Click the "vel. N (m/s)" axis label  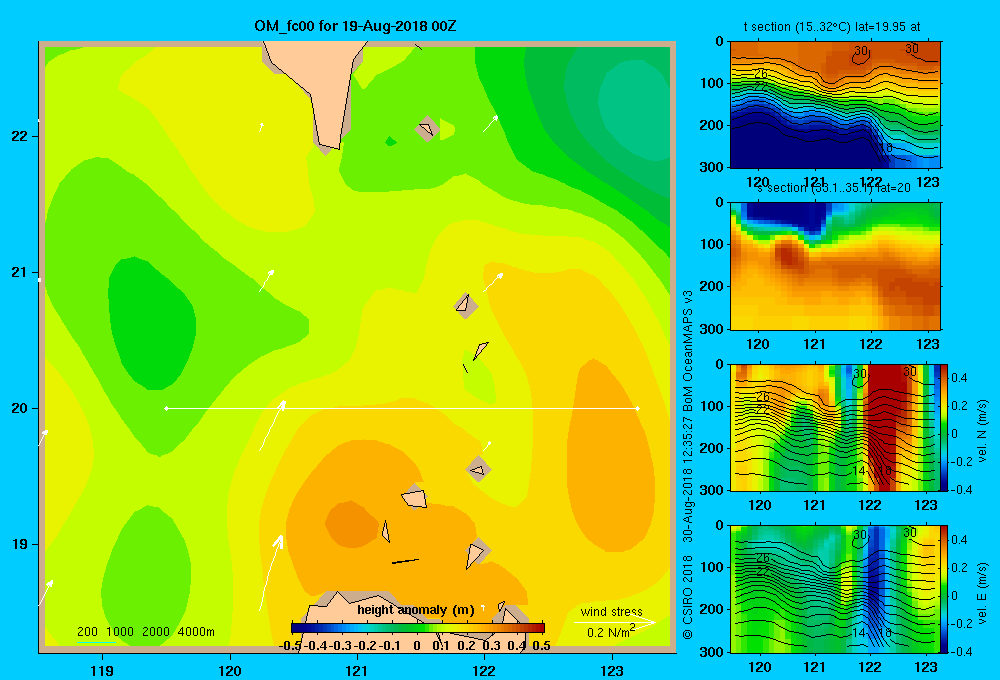pyautogui.click(x=982, y=431)
